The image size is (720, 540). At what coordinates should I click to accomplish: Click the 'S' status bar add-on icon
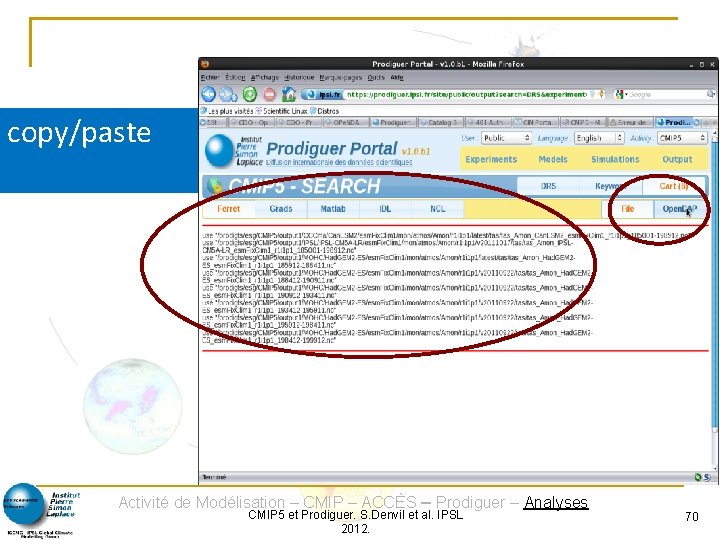click(708, 477)
